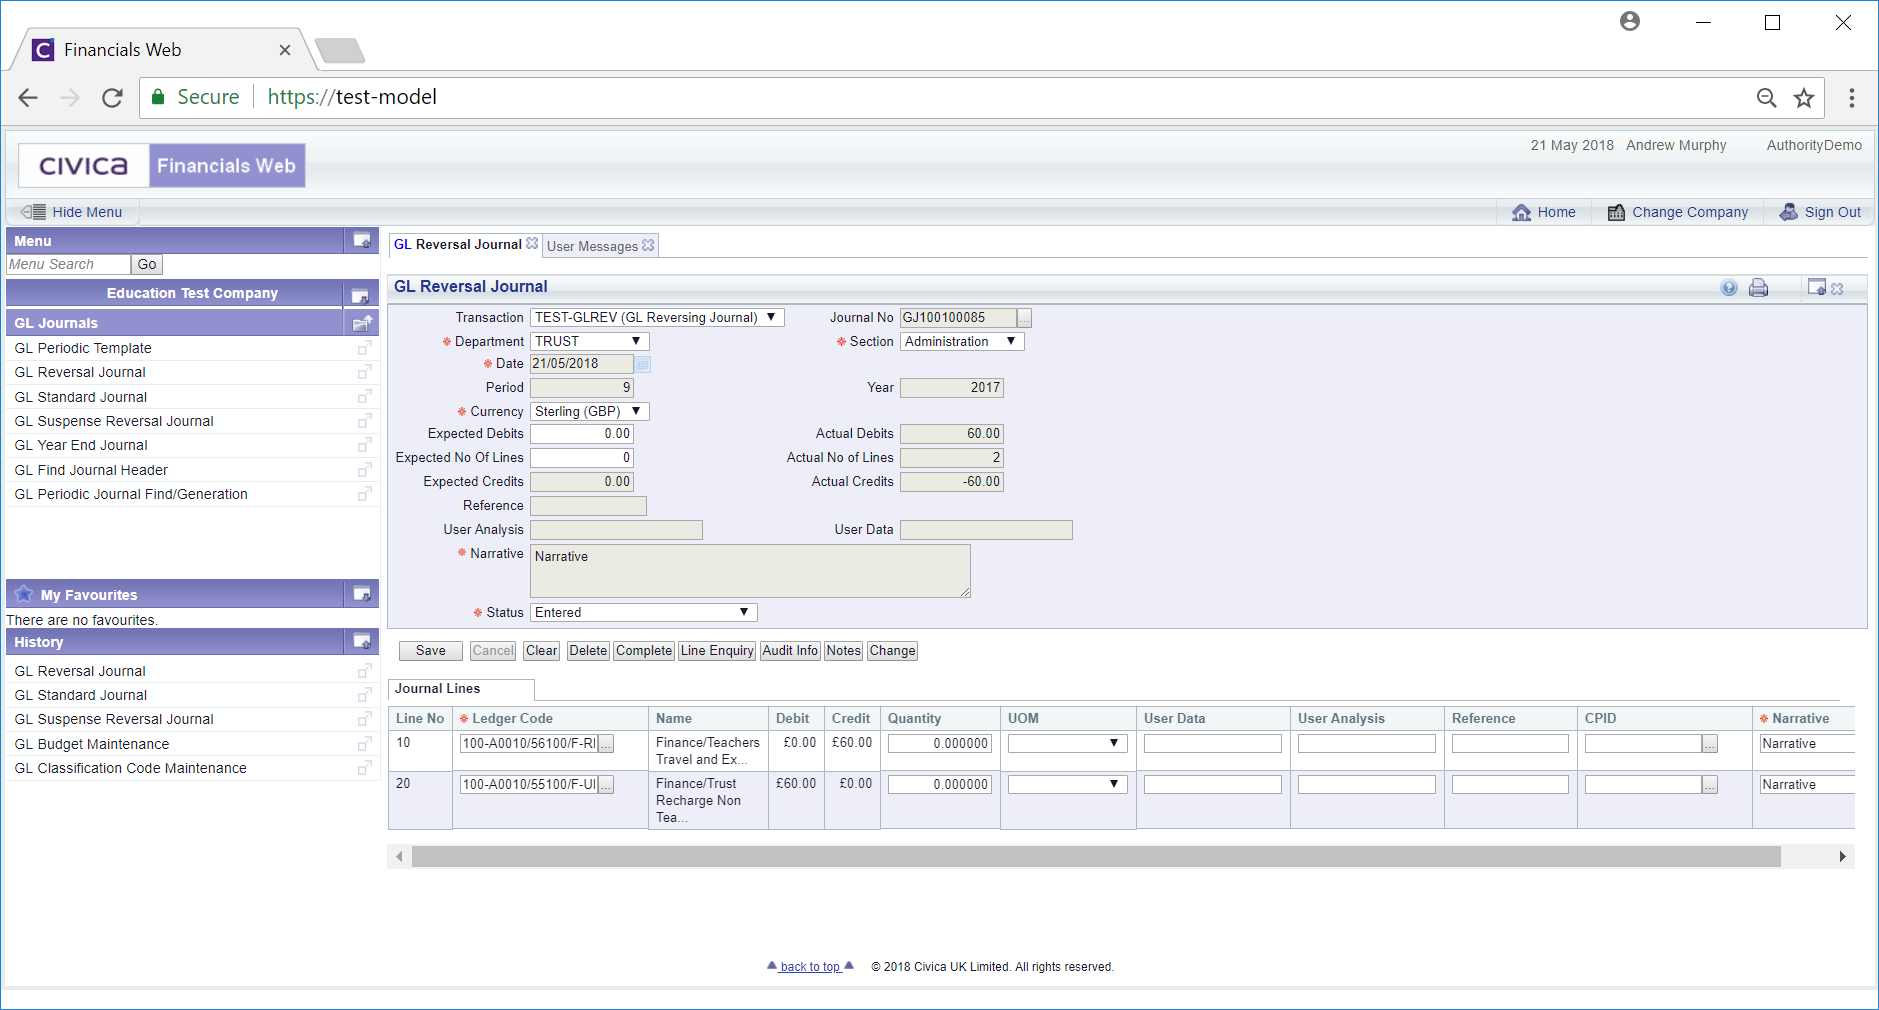Screen dimensions: 1879x1010
Task: Click the Change Company link
Action: pyautogui.click(x=1678, y=212)
